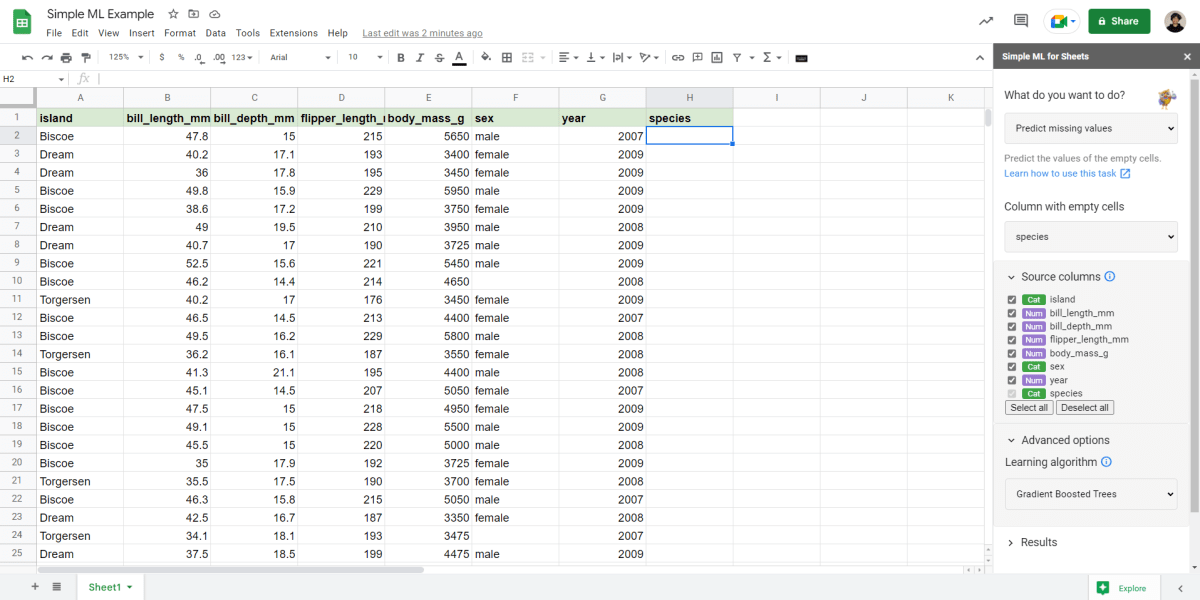
Task: Disable the year source column checkbox
Action: [1011, 380]
